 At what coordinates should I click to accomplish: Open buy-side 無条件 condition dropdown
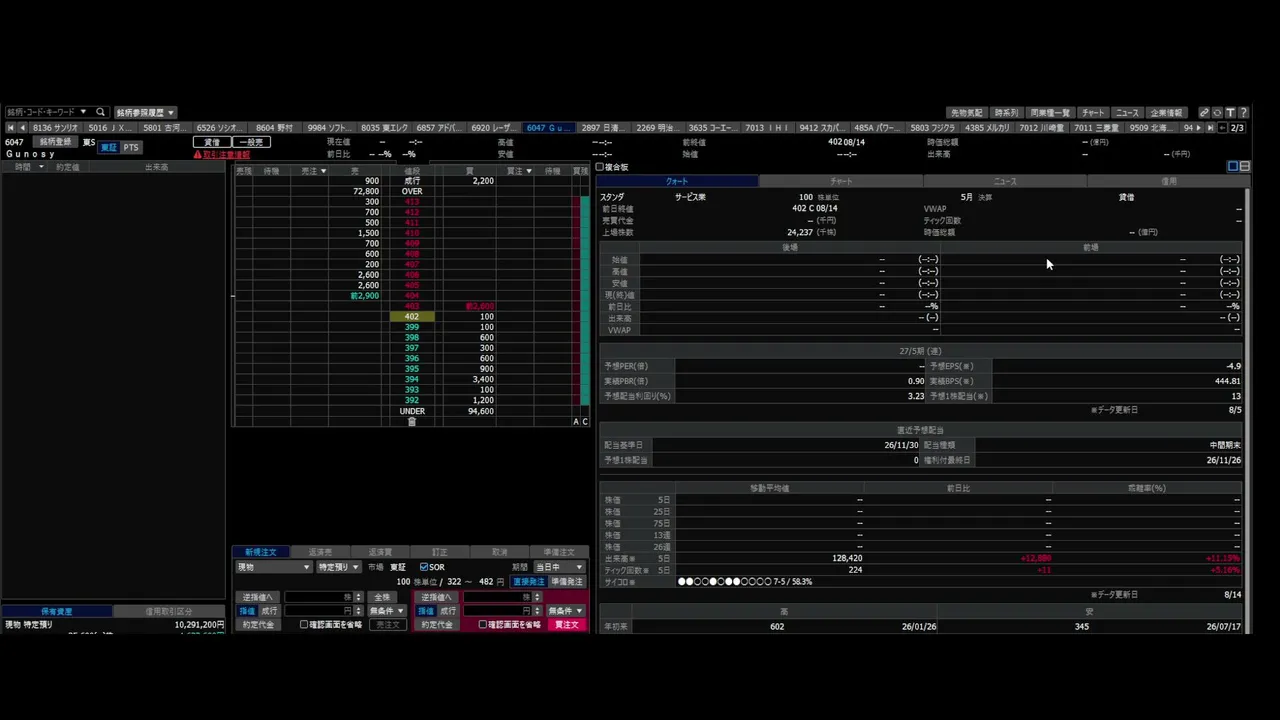(565, 610)
